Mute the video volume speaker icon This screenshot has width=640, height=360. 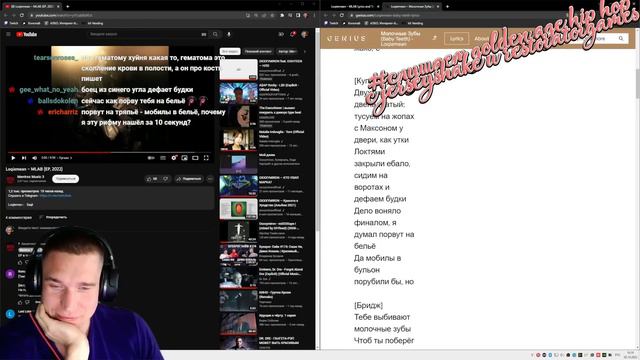[35, 158]
